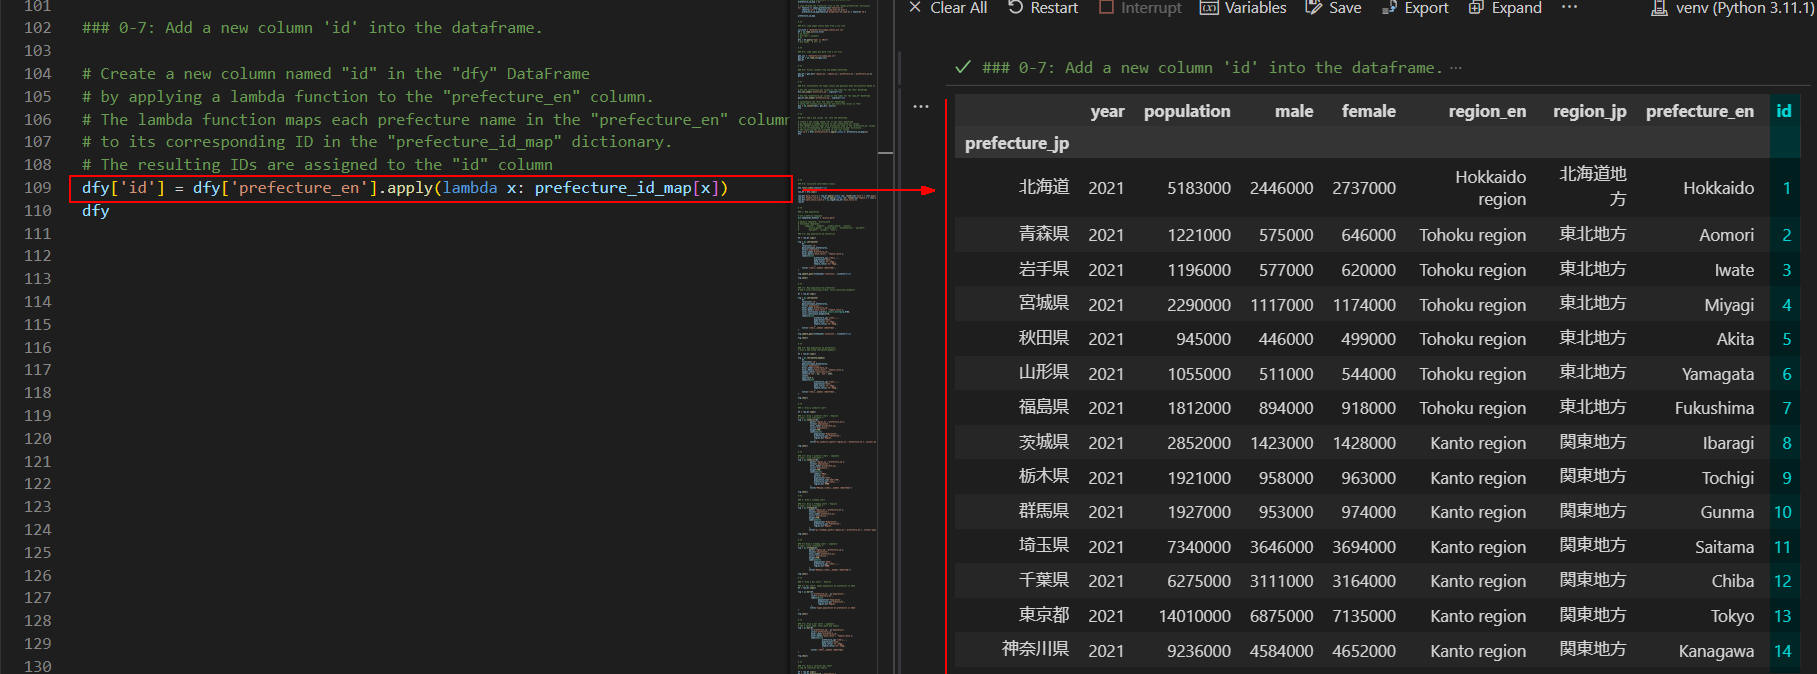The height and width of the screenshot is (674, 1817).
Task: Click the 'Ibaragi' prefecture cell
Action: (x=1728, y=443)
